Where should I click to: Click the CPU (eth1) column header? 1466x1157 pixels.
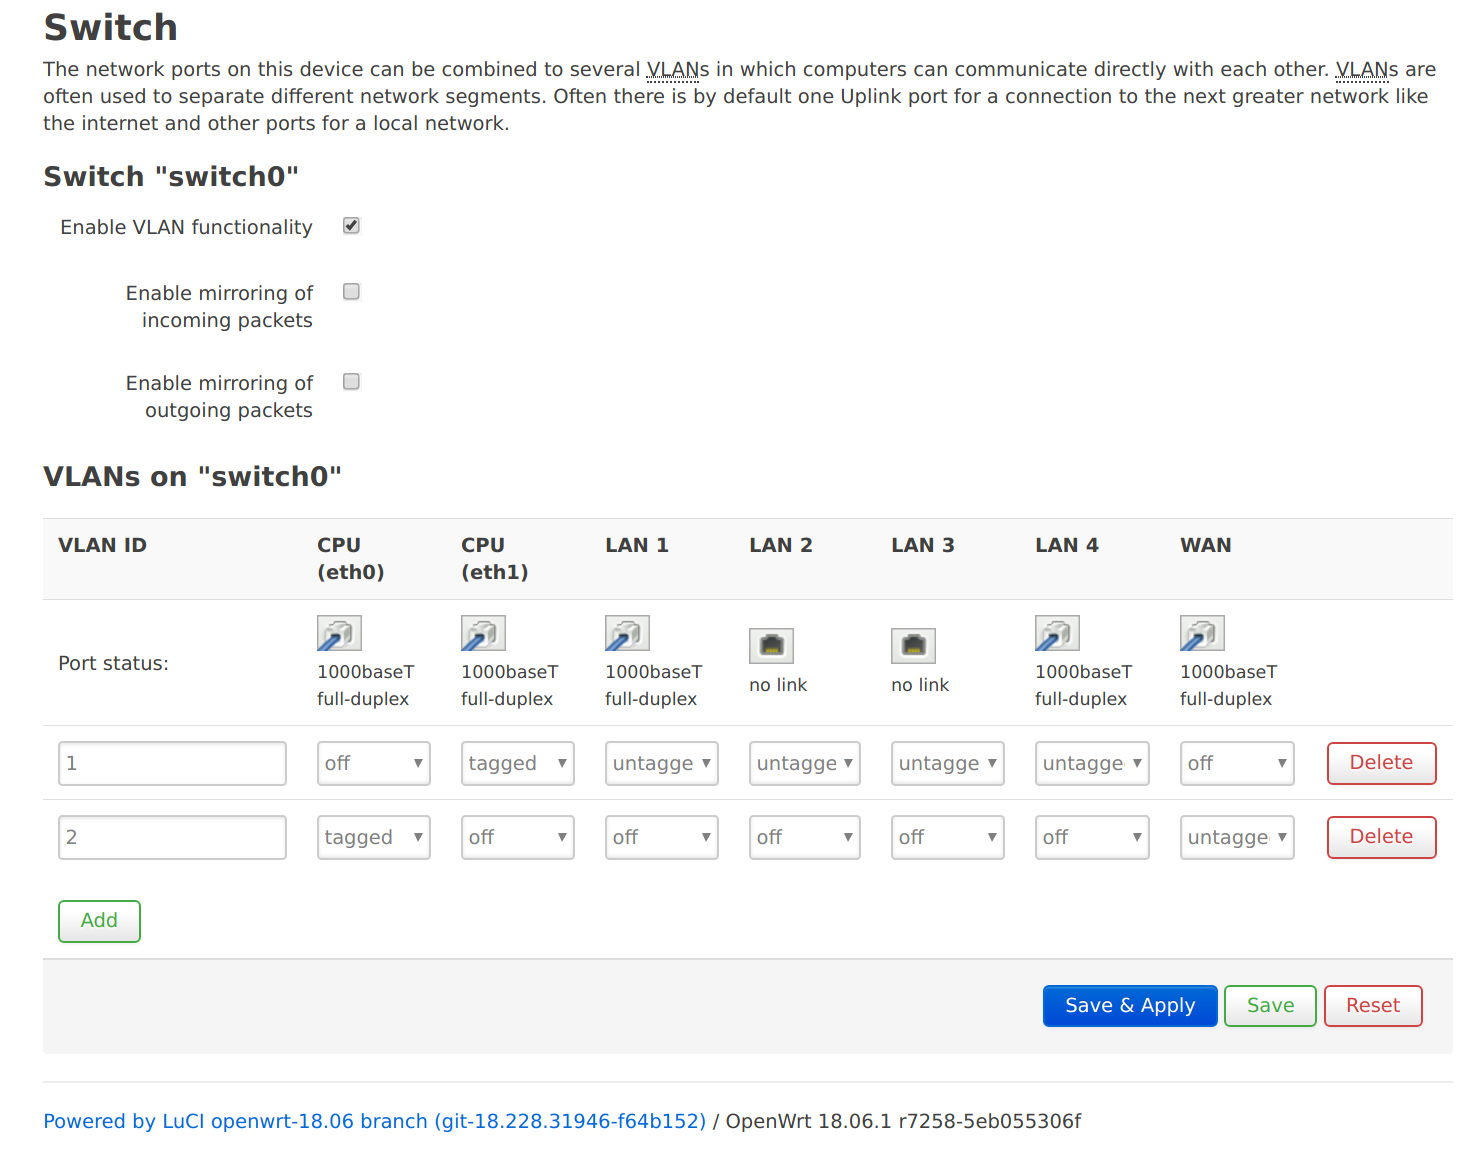tap(495, 558)
